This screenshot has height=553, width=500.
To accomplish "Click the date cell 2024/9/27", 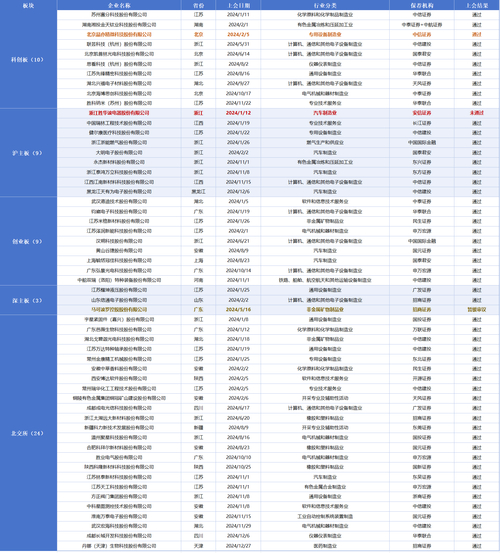I will point(238,84).
